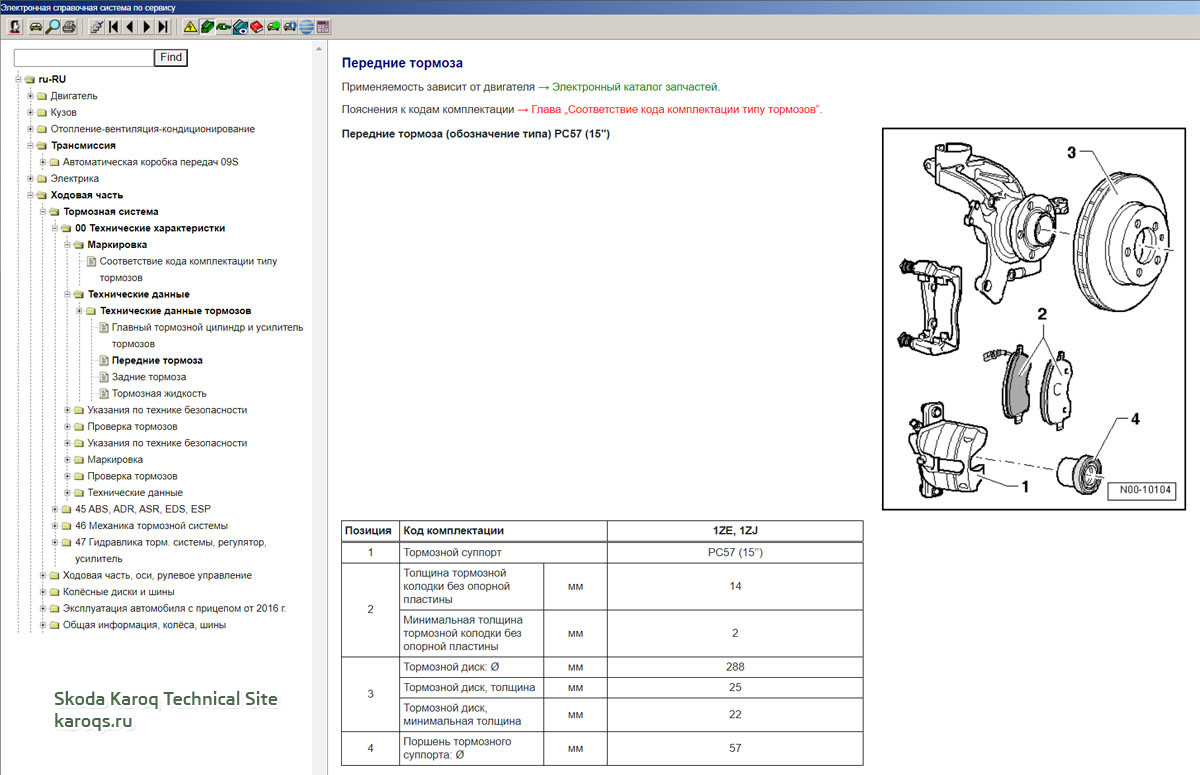Click the Find button
This screenshot has width=1200, height=775.
pyautogui.click(x=171, y=58)
